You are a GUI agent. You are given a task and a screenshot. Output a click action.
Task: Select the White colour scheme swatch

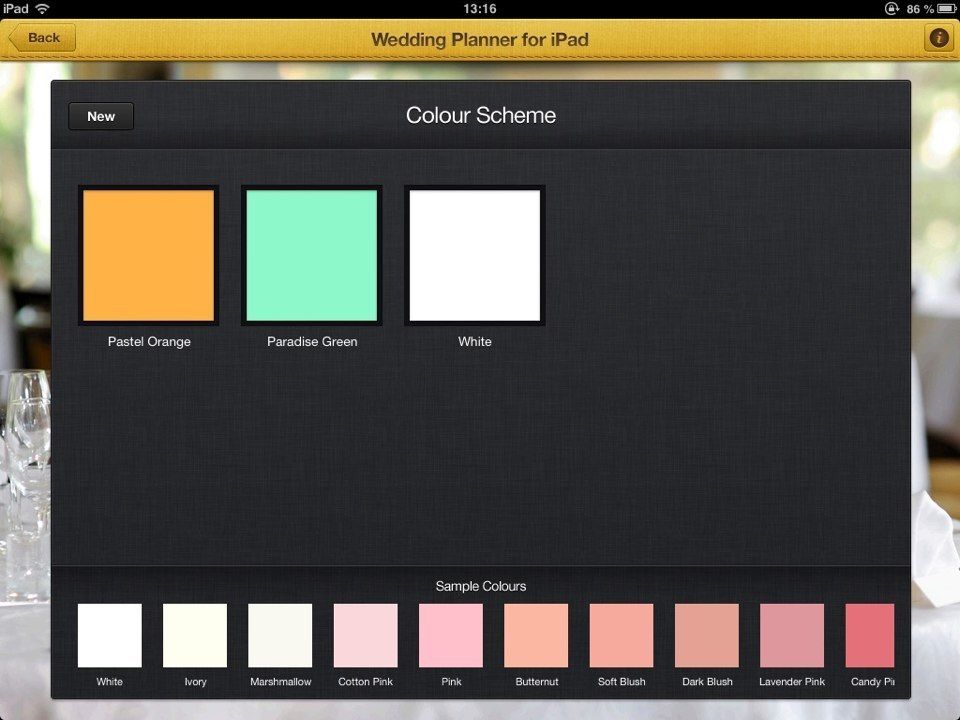[475, 256]
